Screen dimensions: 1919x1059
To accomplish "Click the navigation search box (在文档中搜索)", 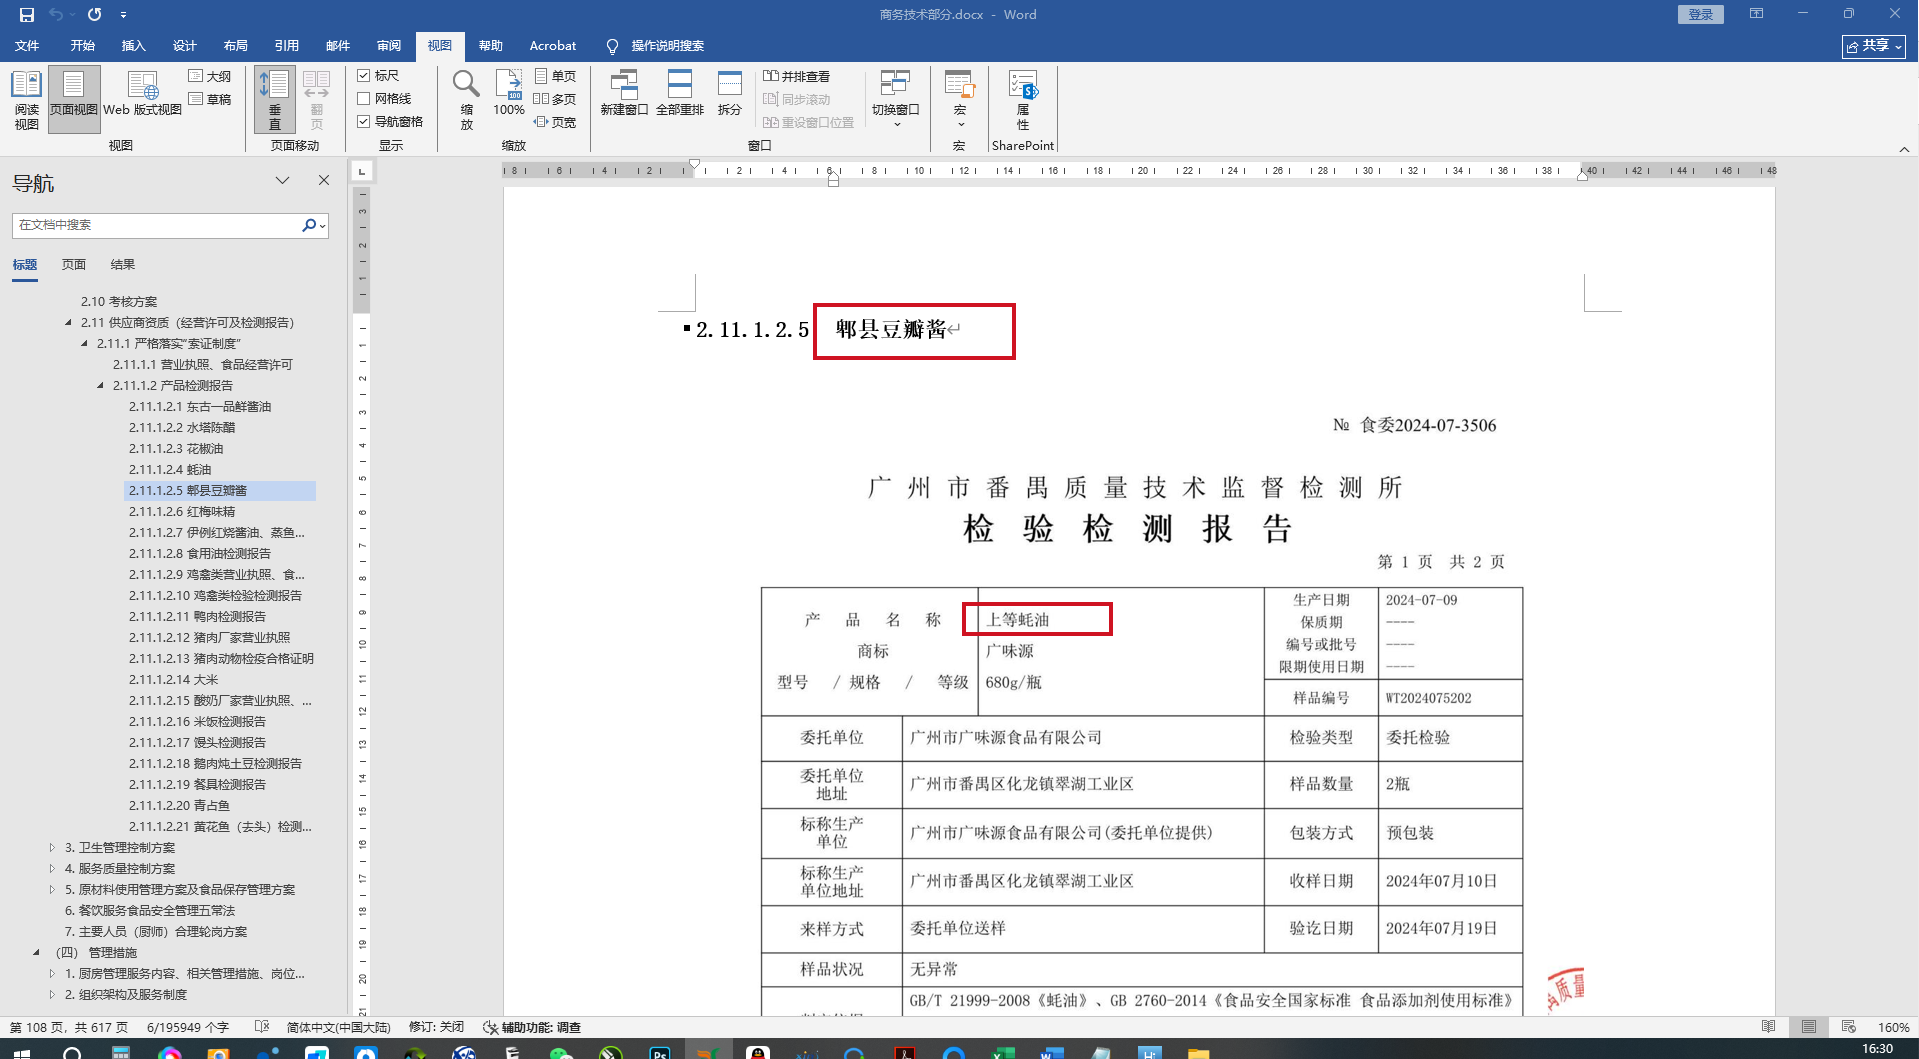I will [x=157, y=225].
